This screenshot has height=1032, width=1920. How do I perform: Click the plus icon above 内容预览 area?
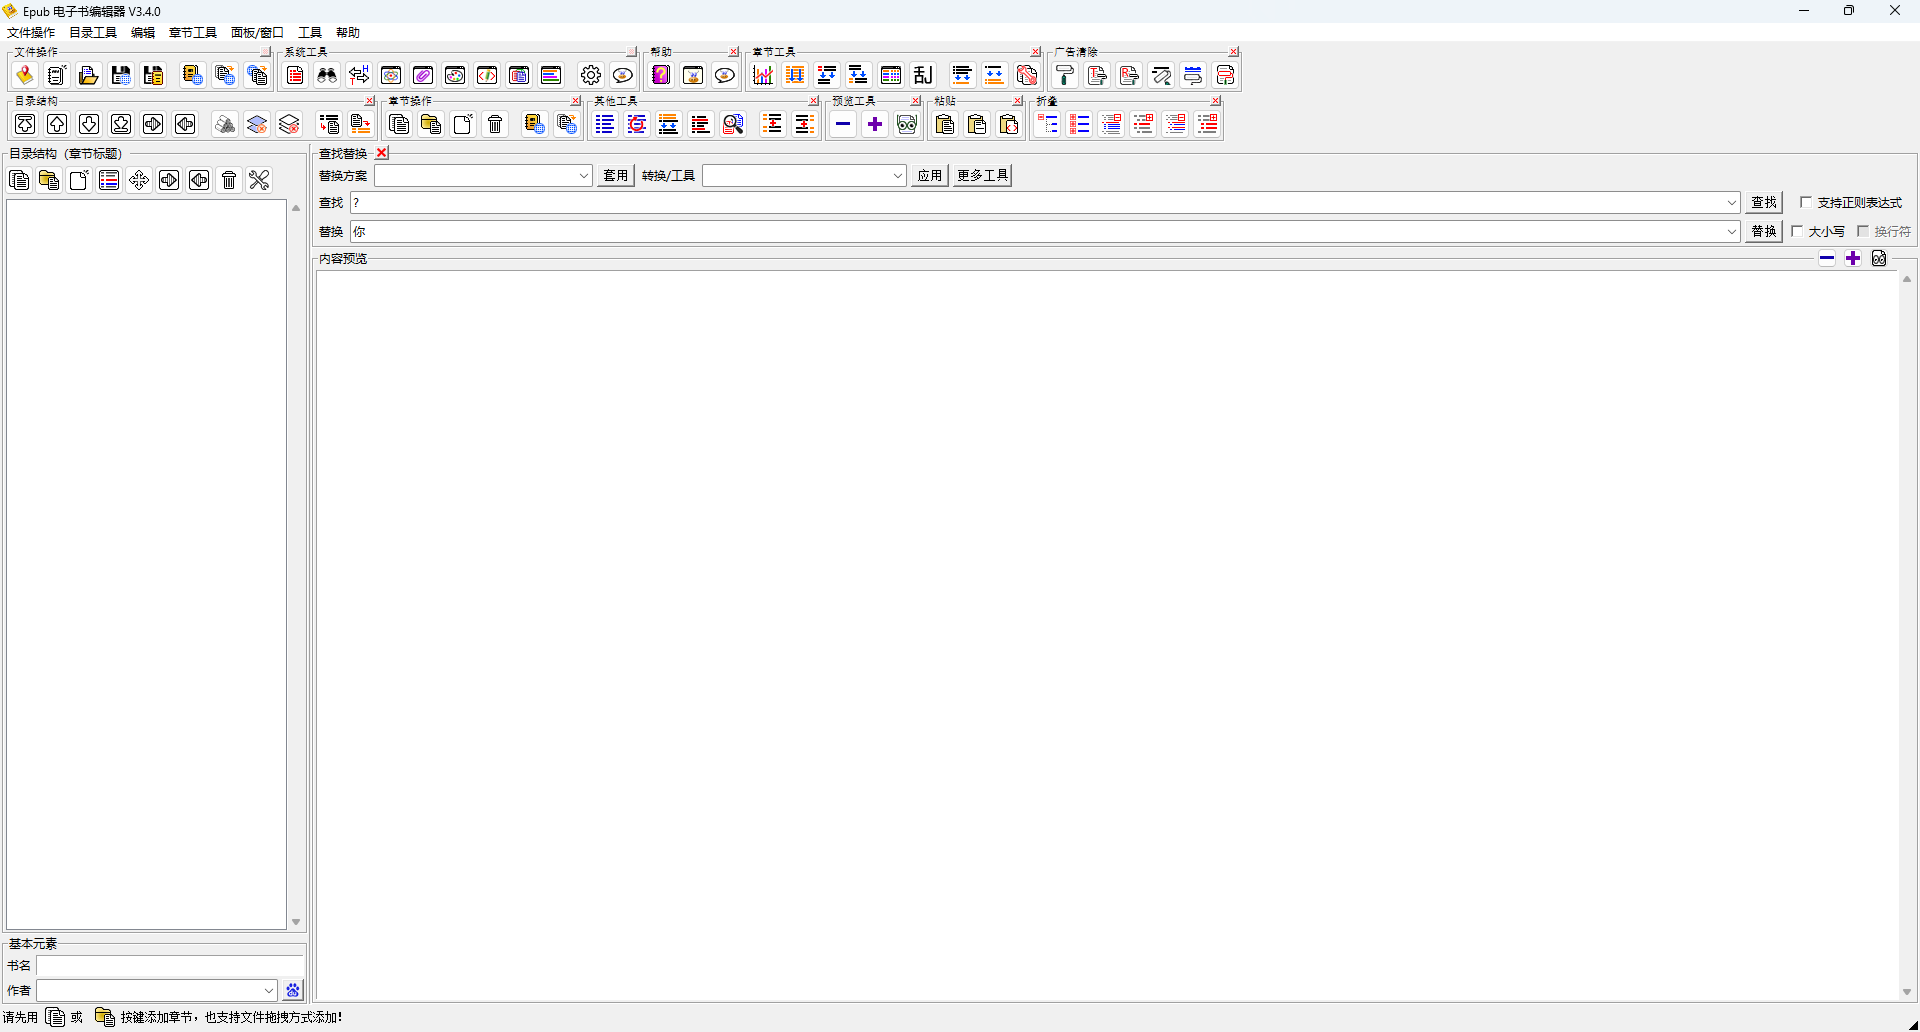(1853, 258)
